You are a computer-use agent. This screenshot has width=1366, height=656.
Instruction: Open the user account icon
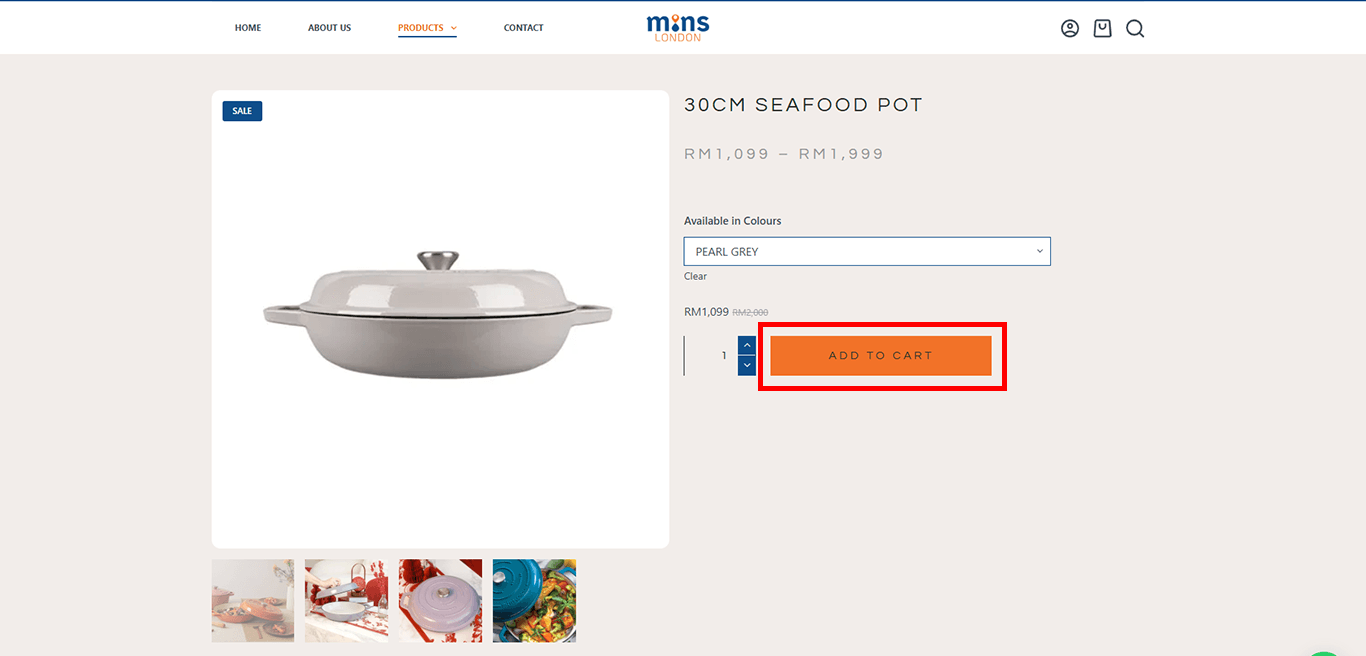(1070, 28)
